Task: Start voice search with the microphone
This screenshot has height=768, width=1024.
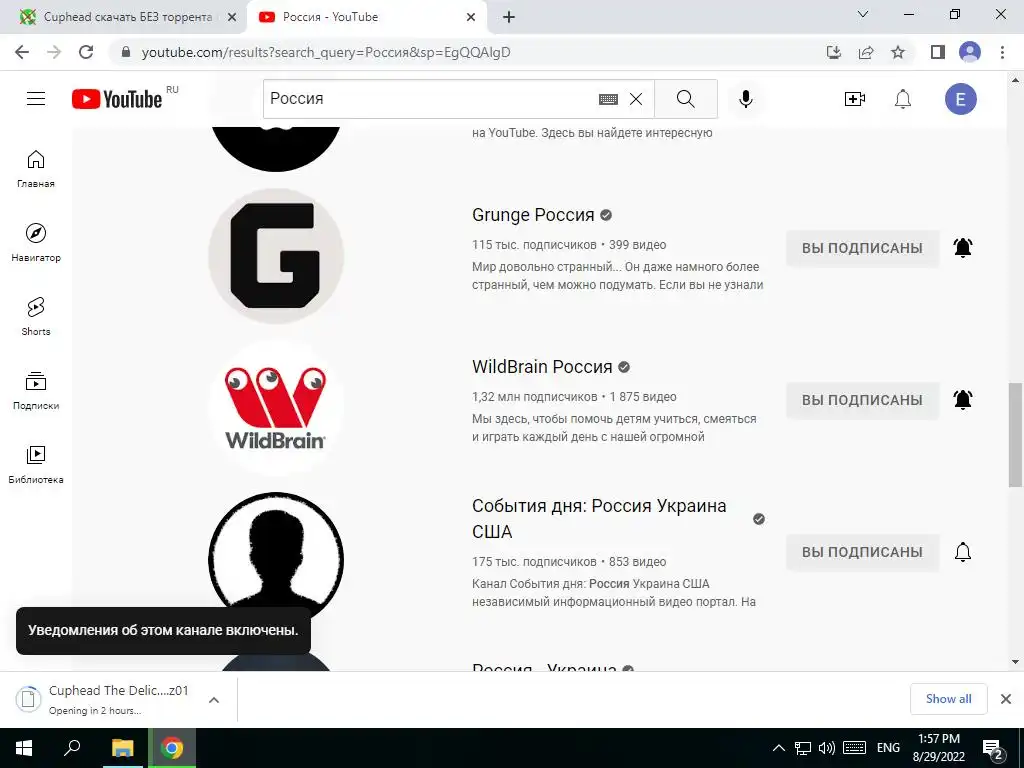Action: point(746,99)
